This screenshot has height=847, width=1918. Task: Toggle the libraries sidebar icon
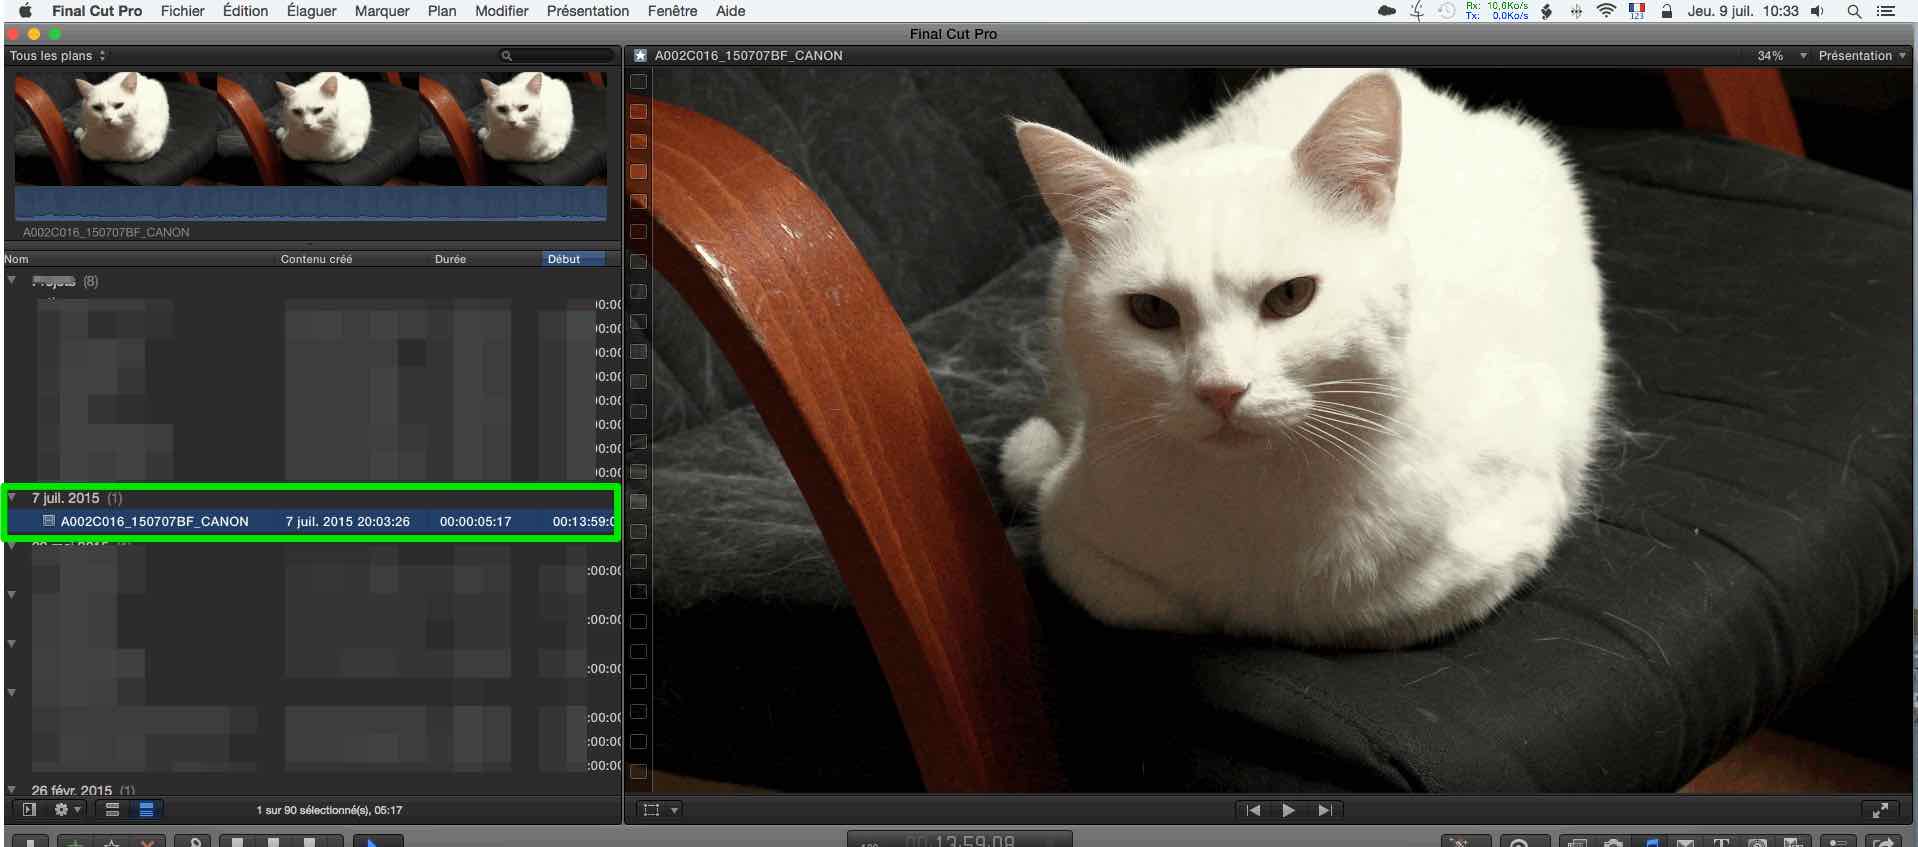(29, 810)
